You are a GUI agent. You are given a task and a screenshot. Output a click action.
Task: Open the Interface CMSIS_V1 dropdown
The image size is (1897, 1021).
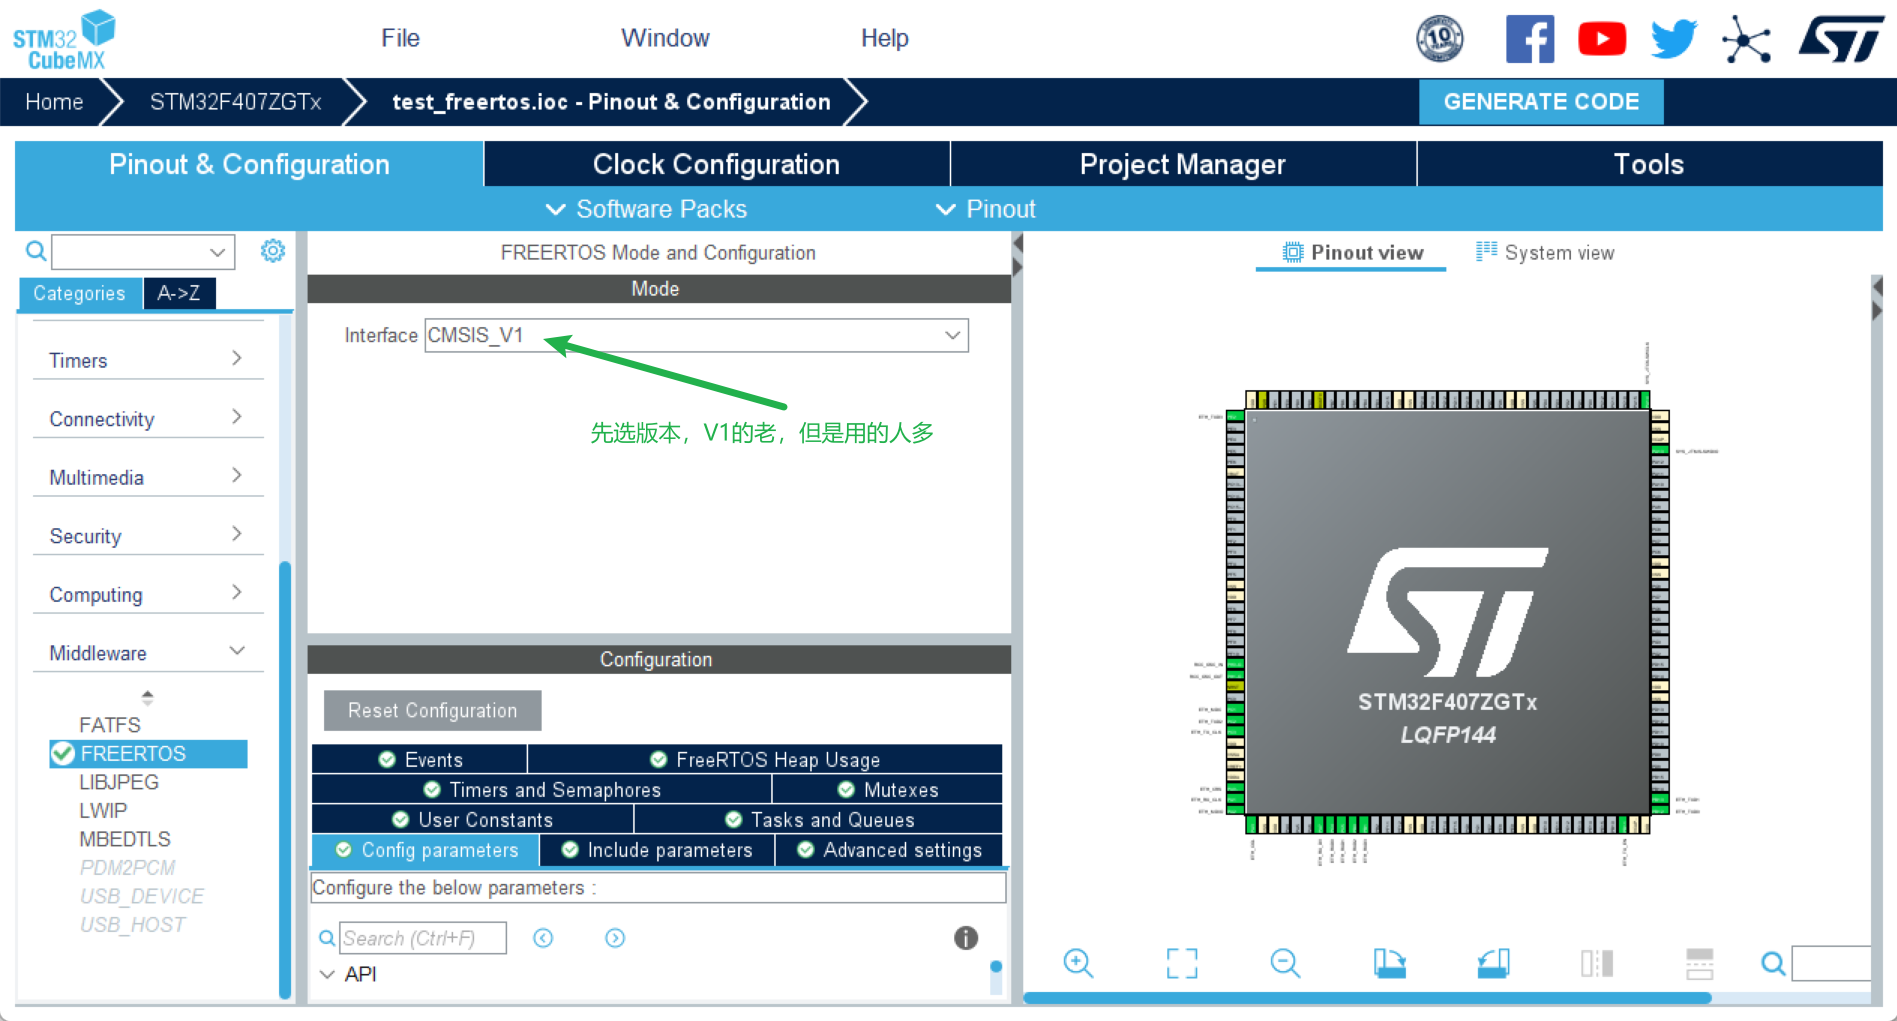696,335
